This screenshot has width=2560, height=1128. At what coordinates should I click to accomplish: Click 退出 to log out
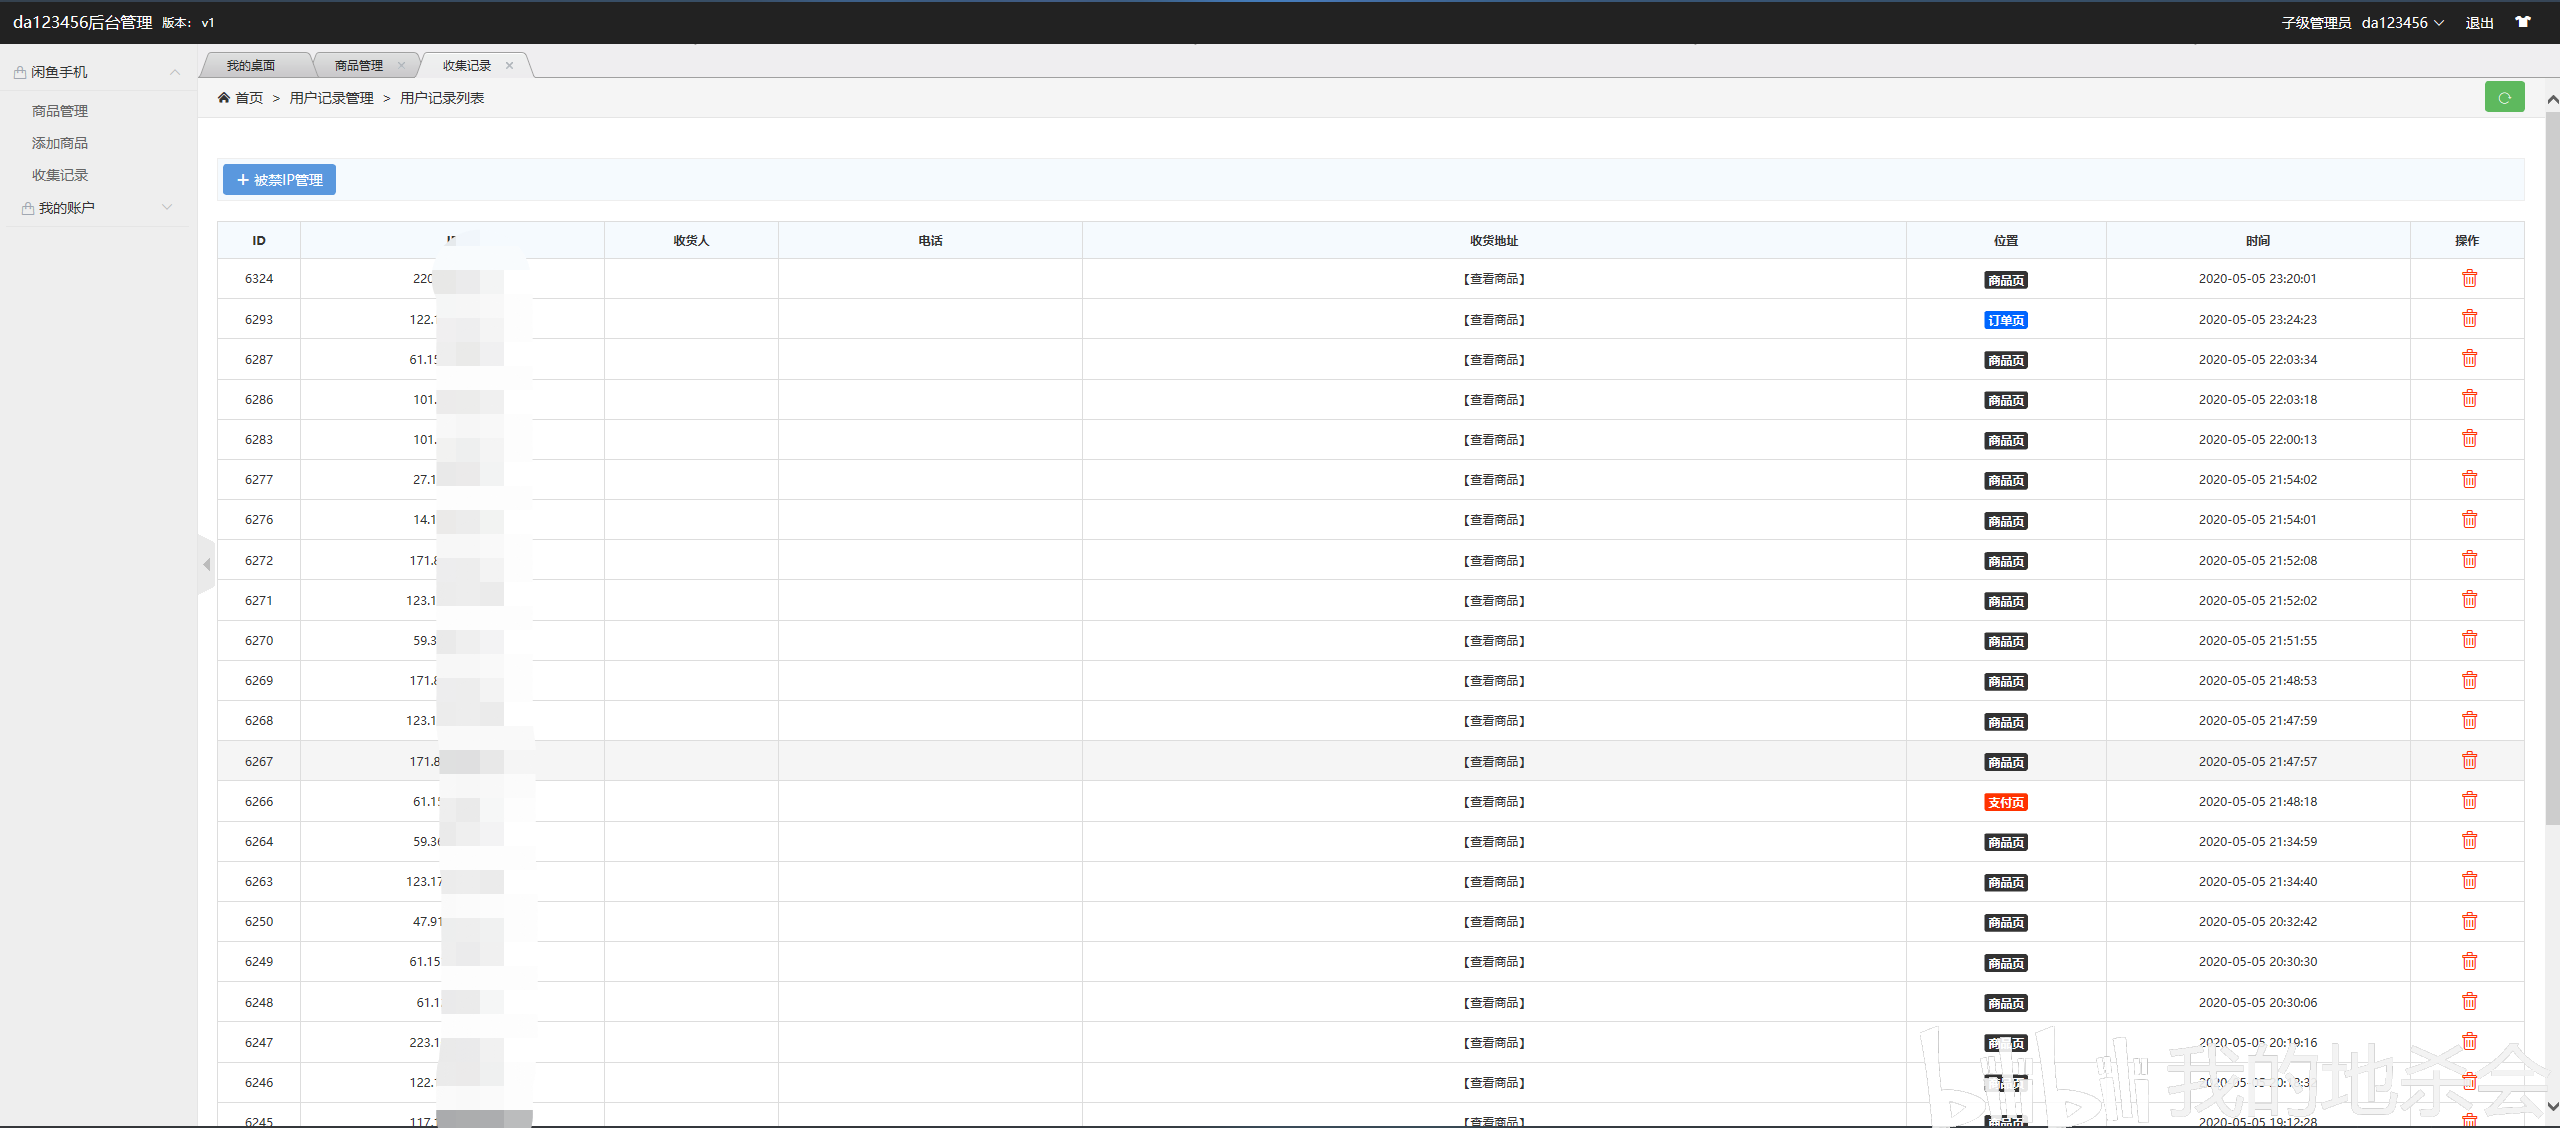point(2479,23)
